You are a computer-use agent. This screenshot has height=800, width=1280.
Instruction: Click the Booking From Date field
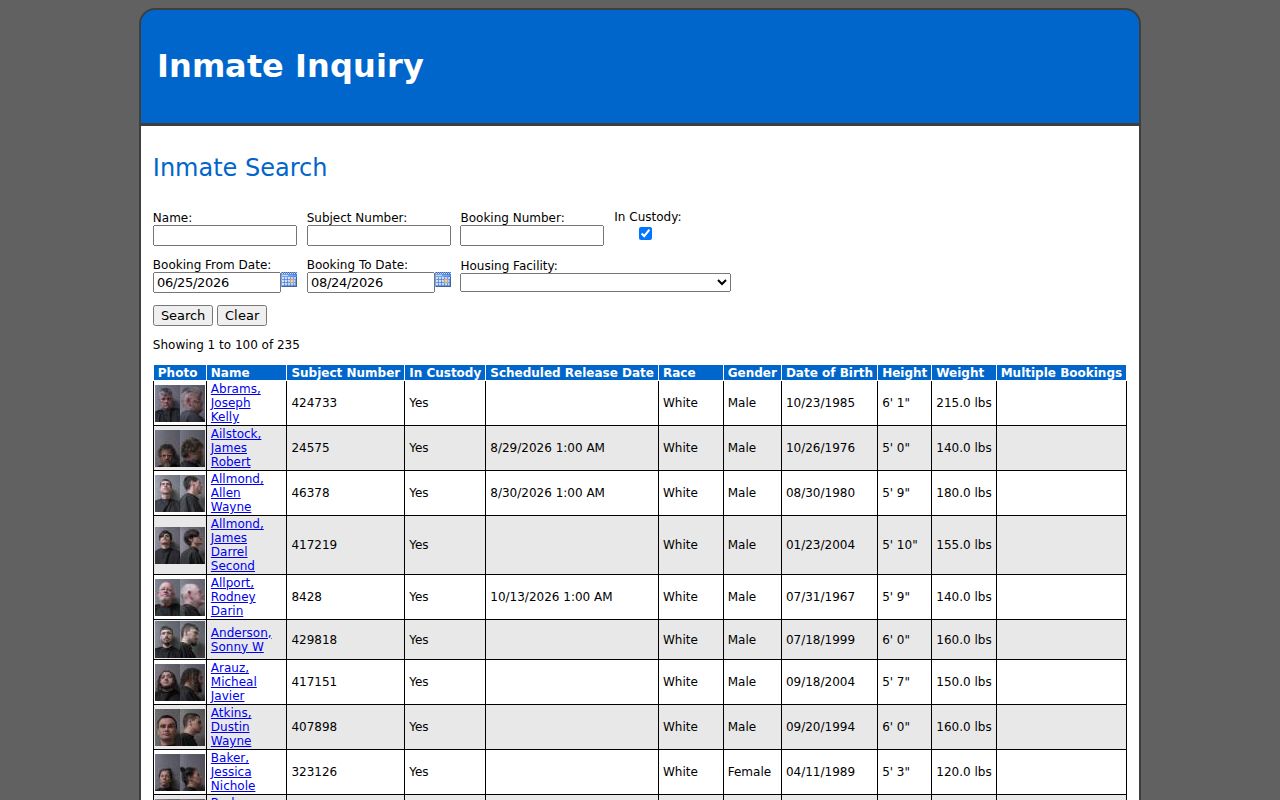pos(217,282)
